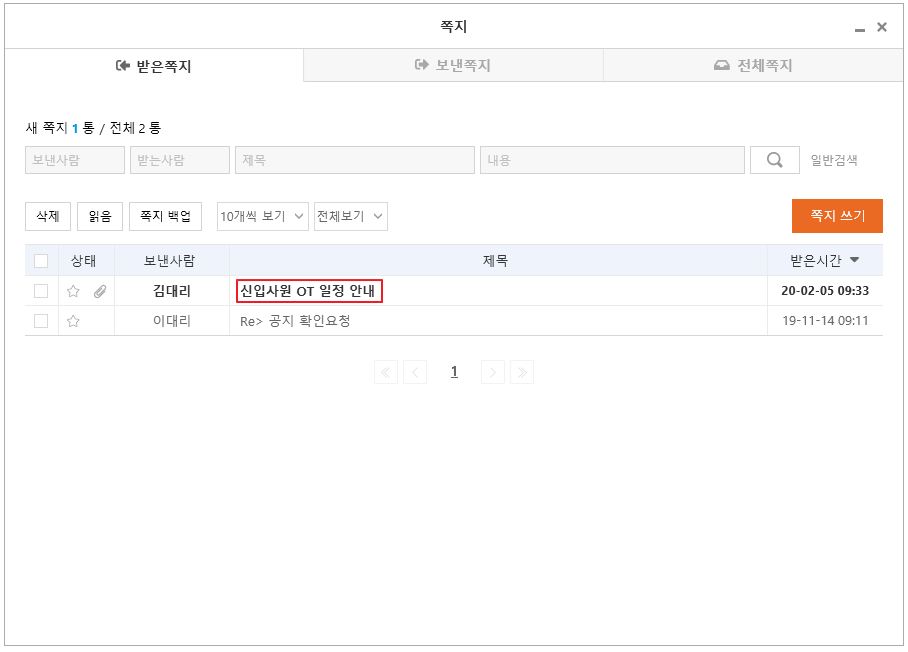Sort by 받은시간 column arrow
The image size is (908, 652).
coord(854,261)
